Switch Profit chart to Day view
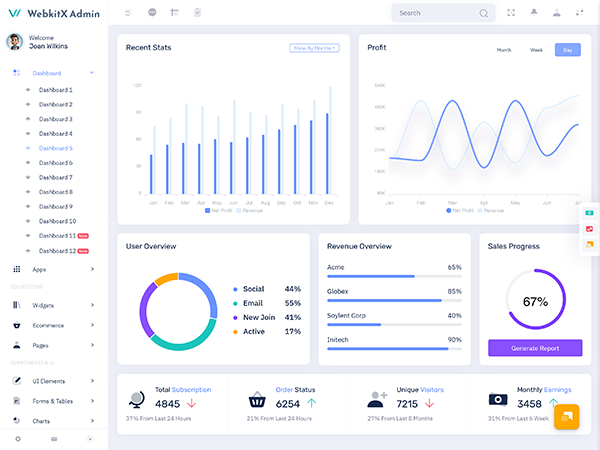The image size is (600, 450). [567, 50]
